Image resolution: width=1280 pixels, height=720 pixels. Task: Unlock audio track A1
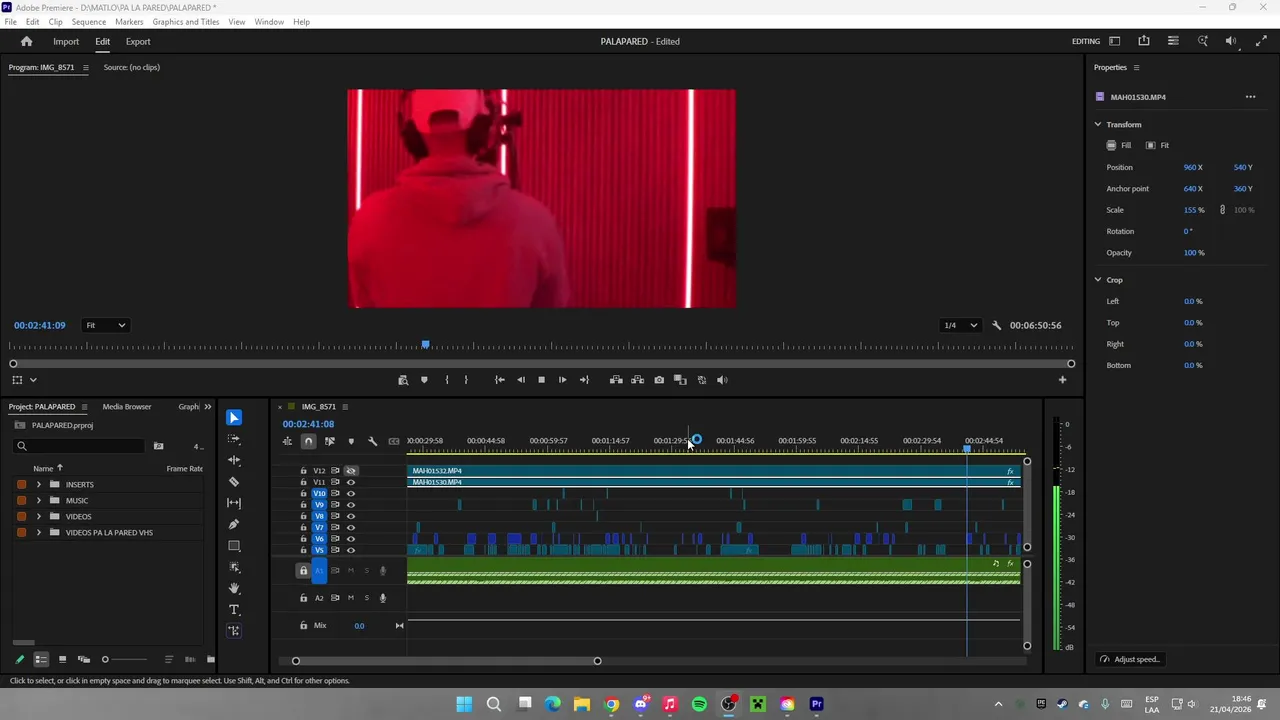tap(304, 571)
